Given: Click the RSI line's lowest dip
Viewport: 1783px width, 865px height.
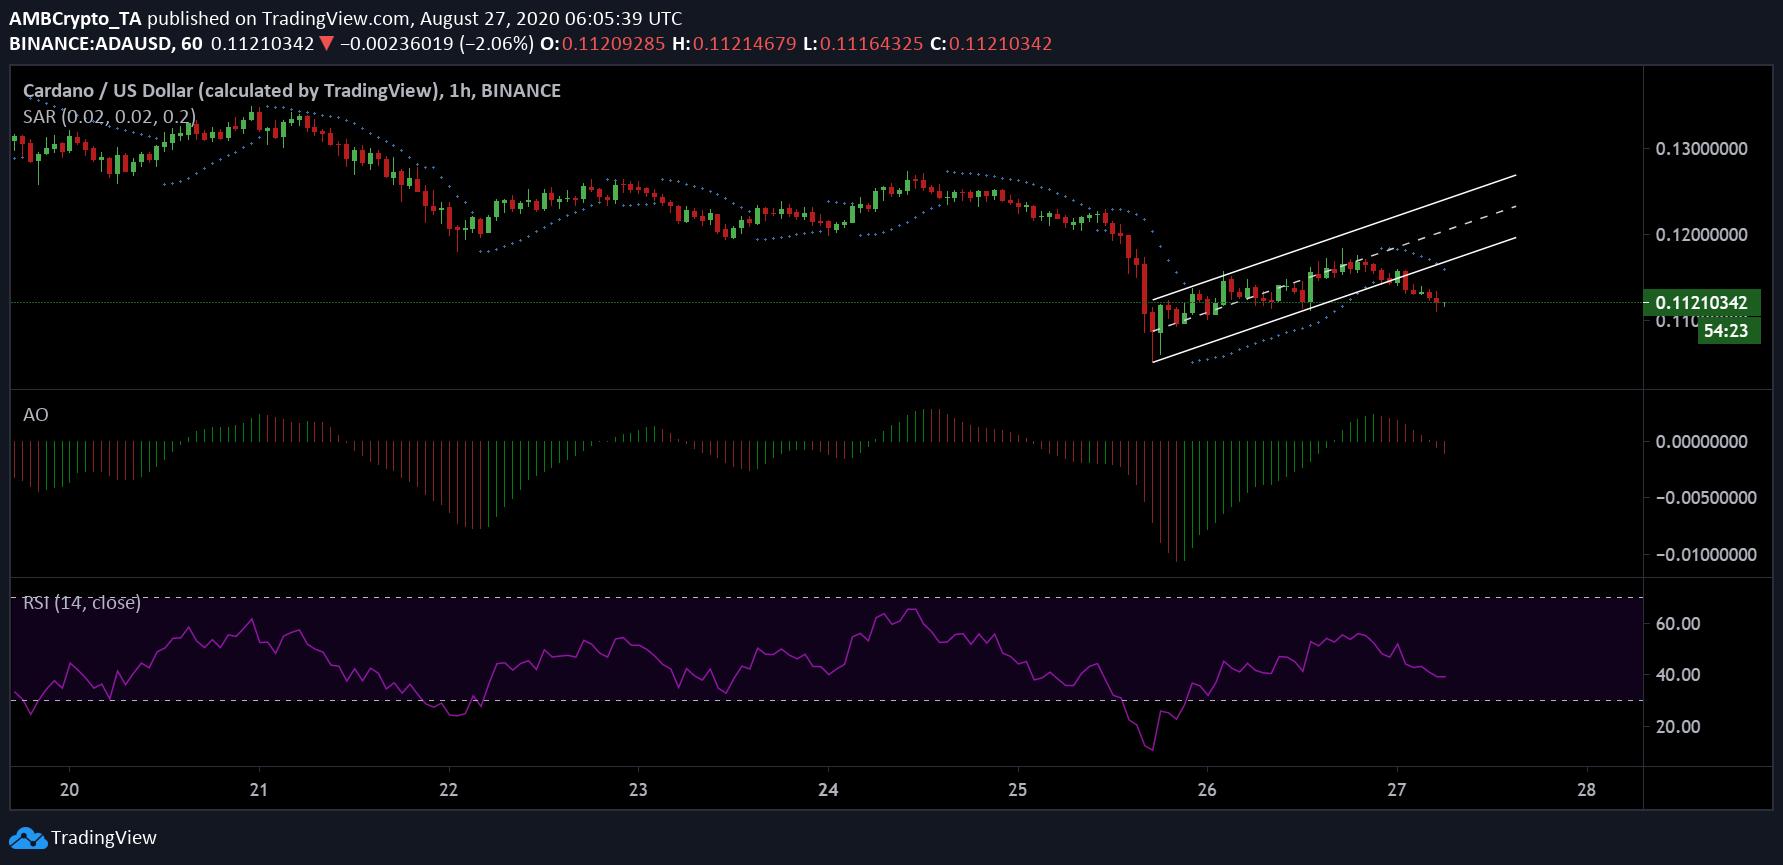Looking at the screenshot, I should coord(1153,749).
